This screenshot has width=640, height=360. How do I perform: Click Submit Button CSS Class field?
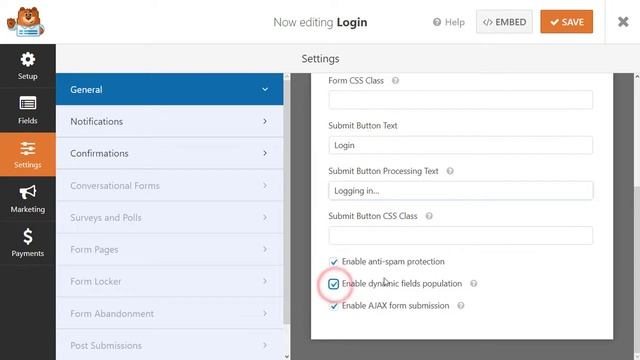click(460, 236)
